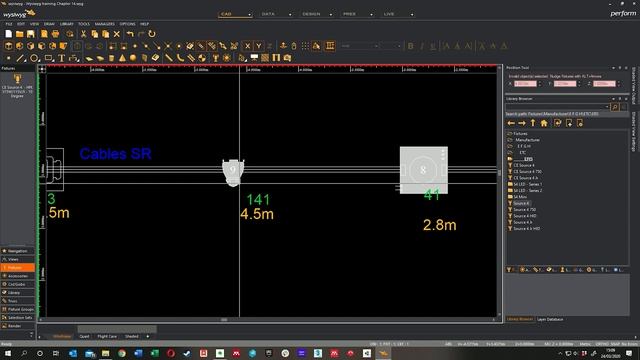
Task: Select CE Source 4 750 in library tree
Action: [x=527, y=171]
